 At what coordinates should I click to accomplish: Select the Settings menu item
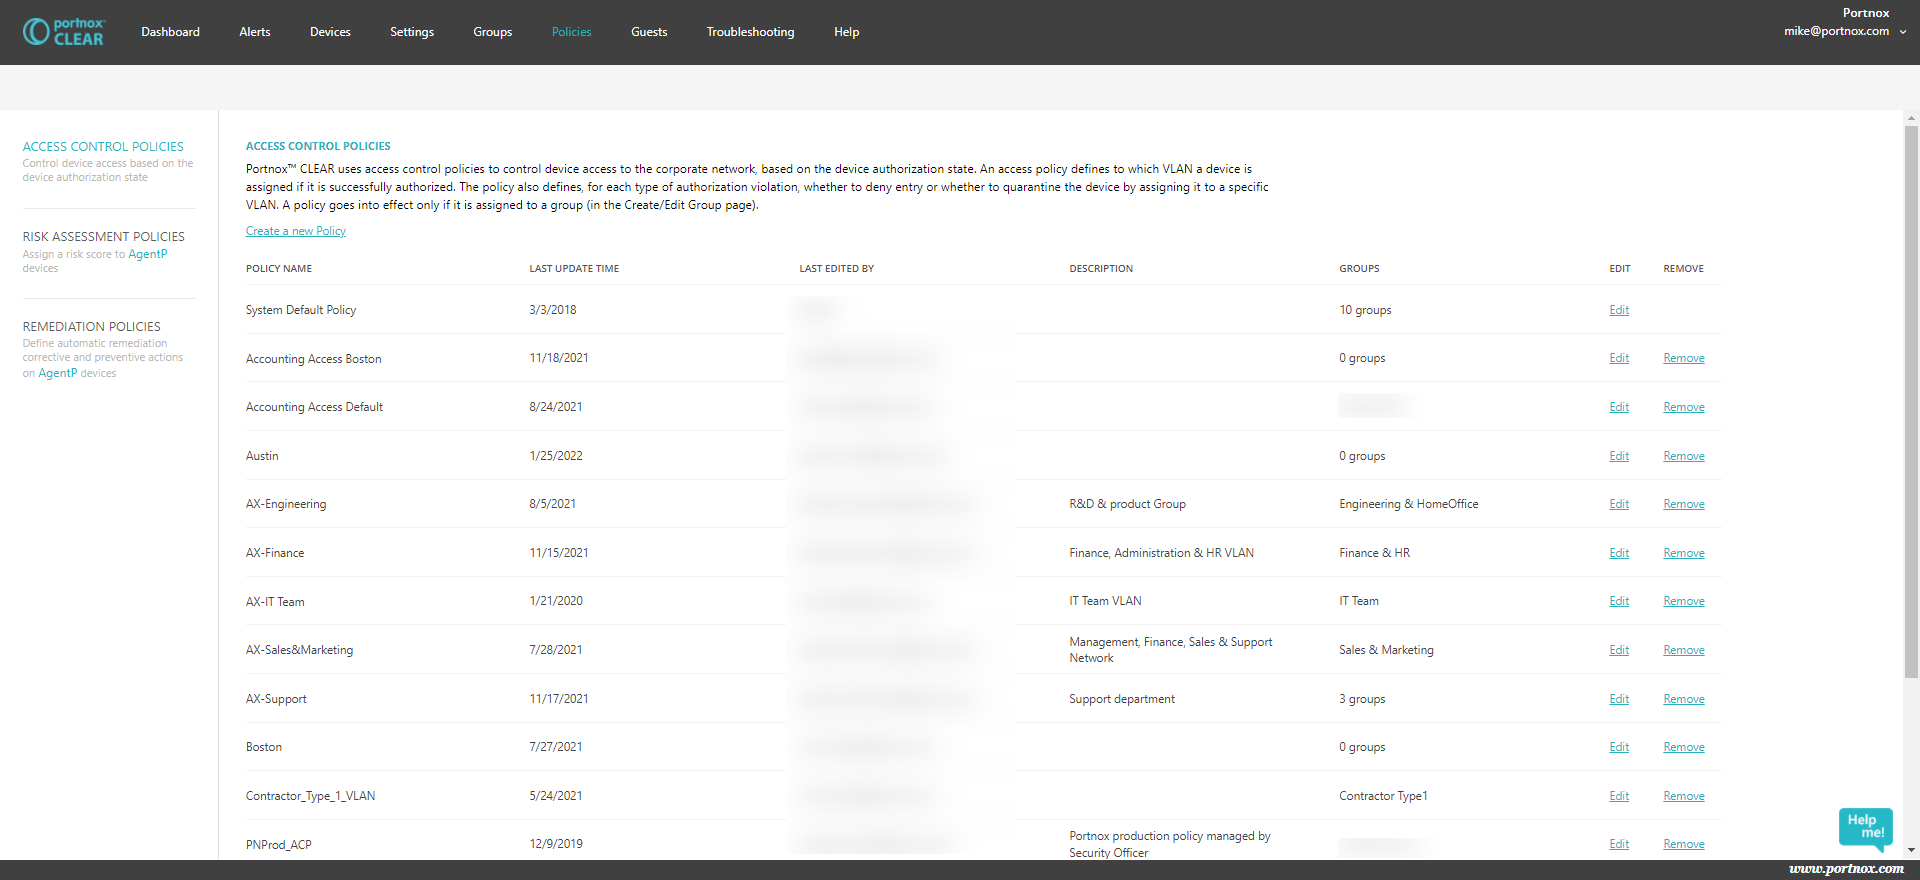point(412,32)
